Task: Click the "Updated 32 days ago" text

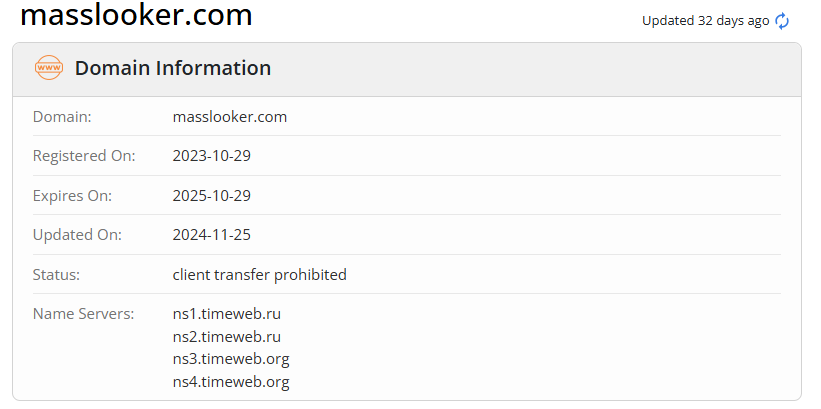Action: pyautogui.click(x=705, y=21)
